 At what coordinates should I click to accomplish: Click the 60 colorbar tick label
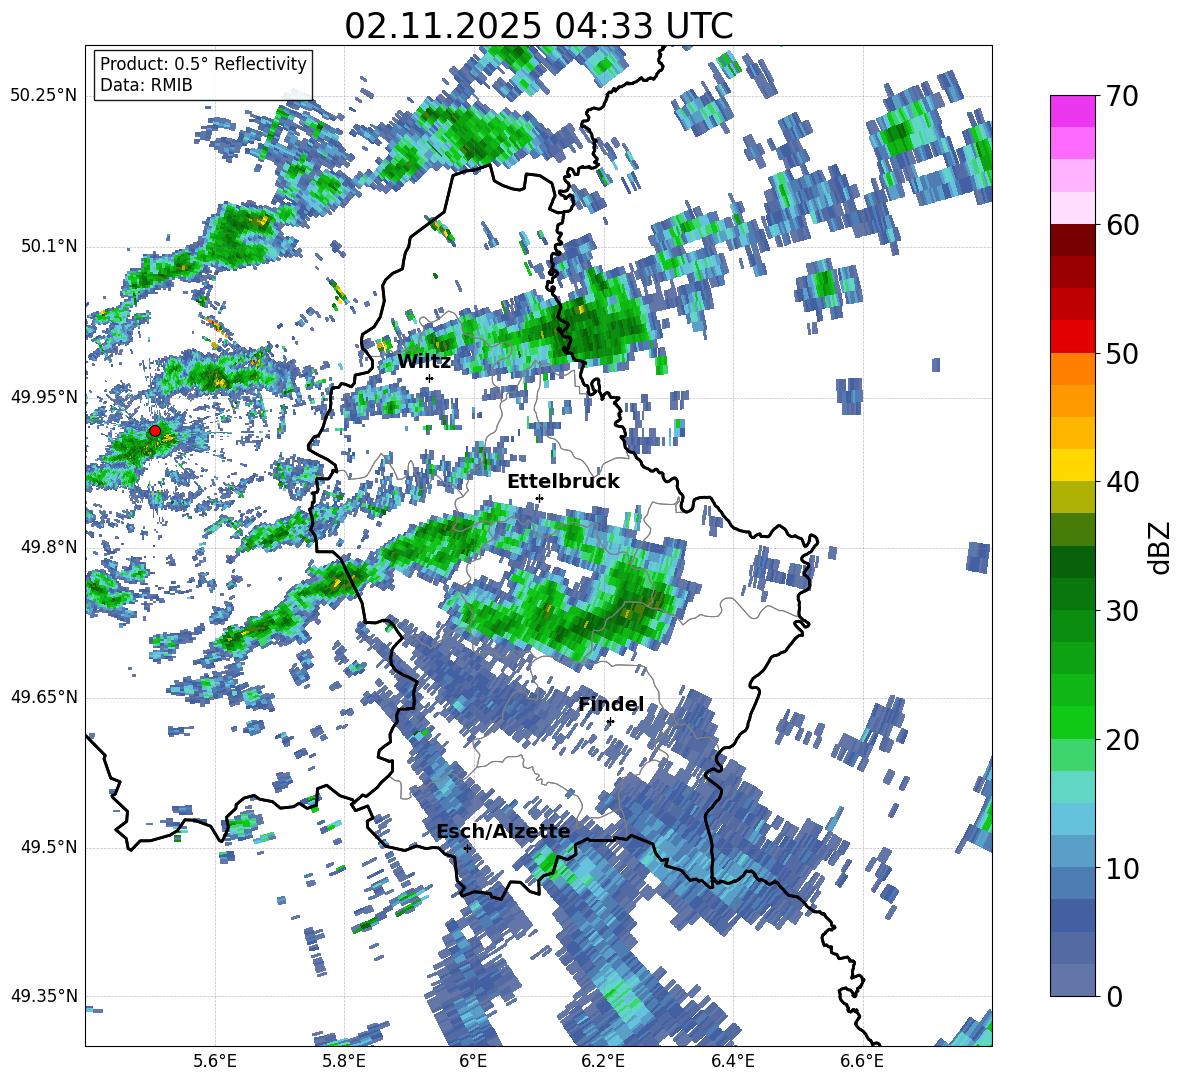[1122, 225]
